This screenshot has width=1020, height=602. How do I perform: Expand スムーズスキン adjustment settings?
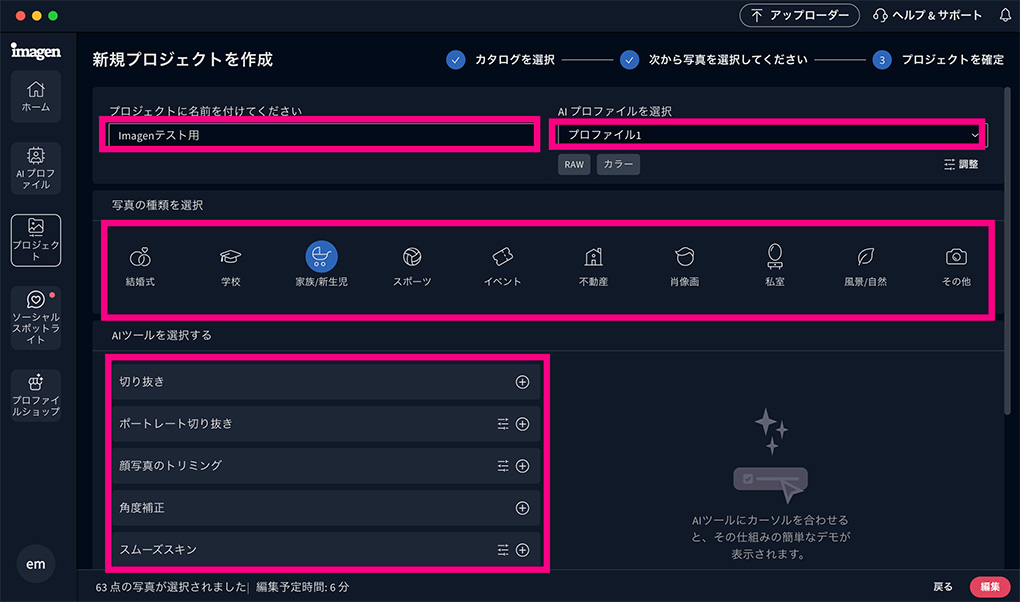coord(503,550)
